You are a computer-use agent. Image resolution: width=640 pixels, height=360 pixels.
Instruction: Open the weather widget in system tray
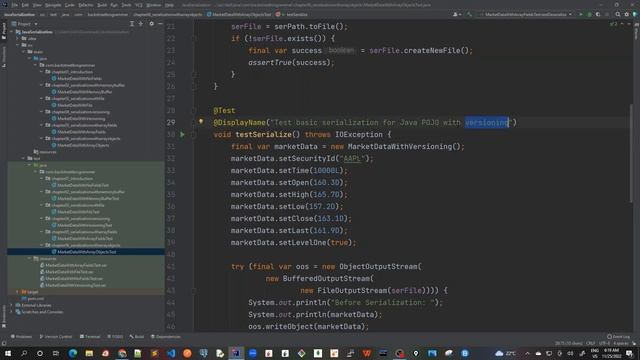click(505, 353)
